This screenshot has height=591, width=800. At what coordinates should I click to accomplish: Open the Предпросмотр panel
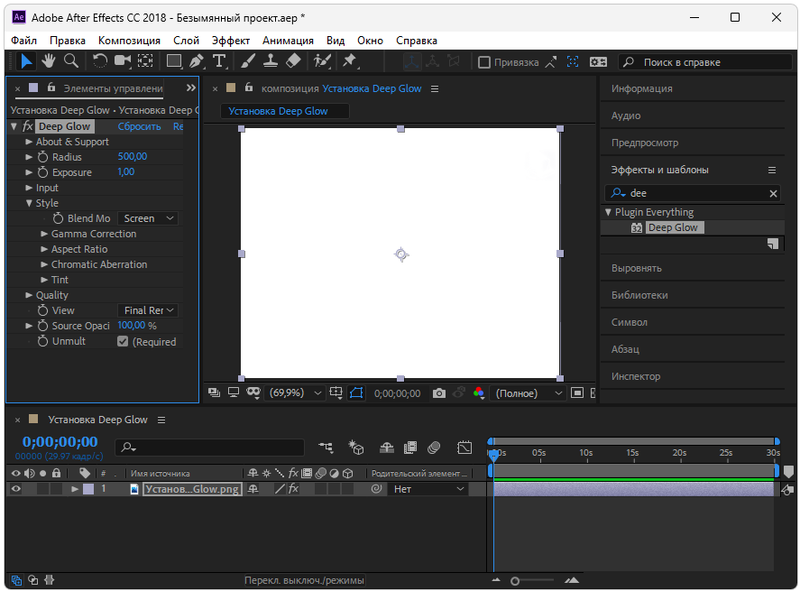(x=645, y=143)
